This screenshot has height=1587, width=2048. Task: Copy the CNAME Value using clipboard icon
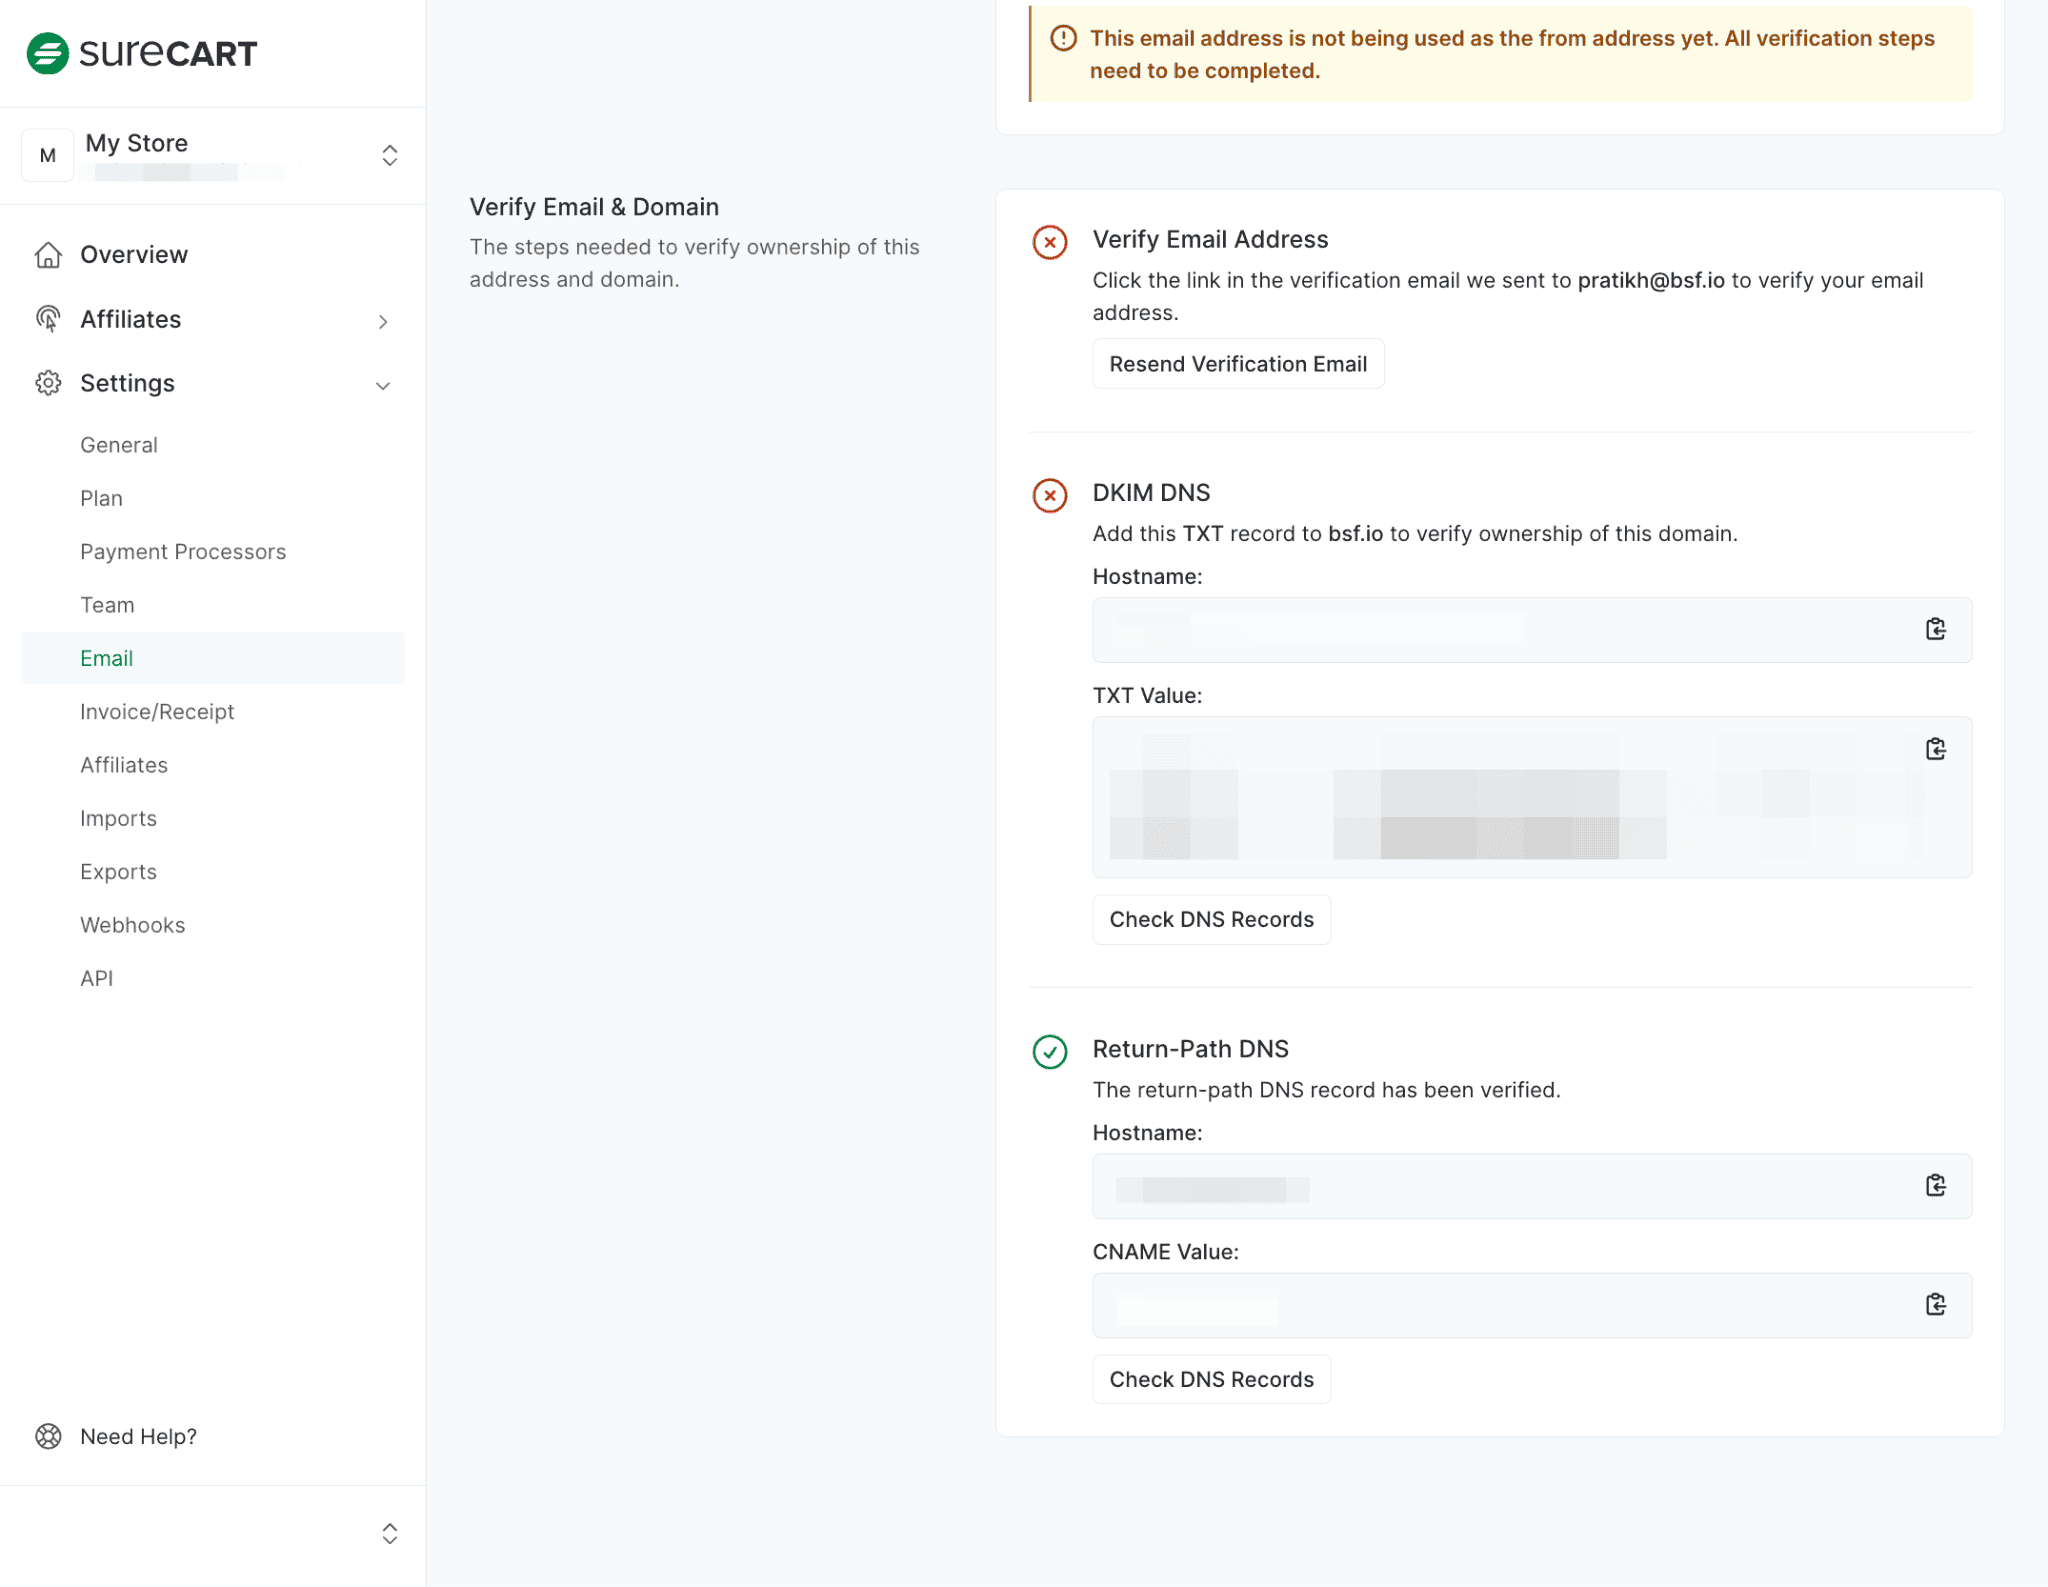[1937, 1304]
